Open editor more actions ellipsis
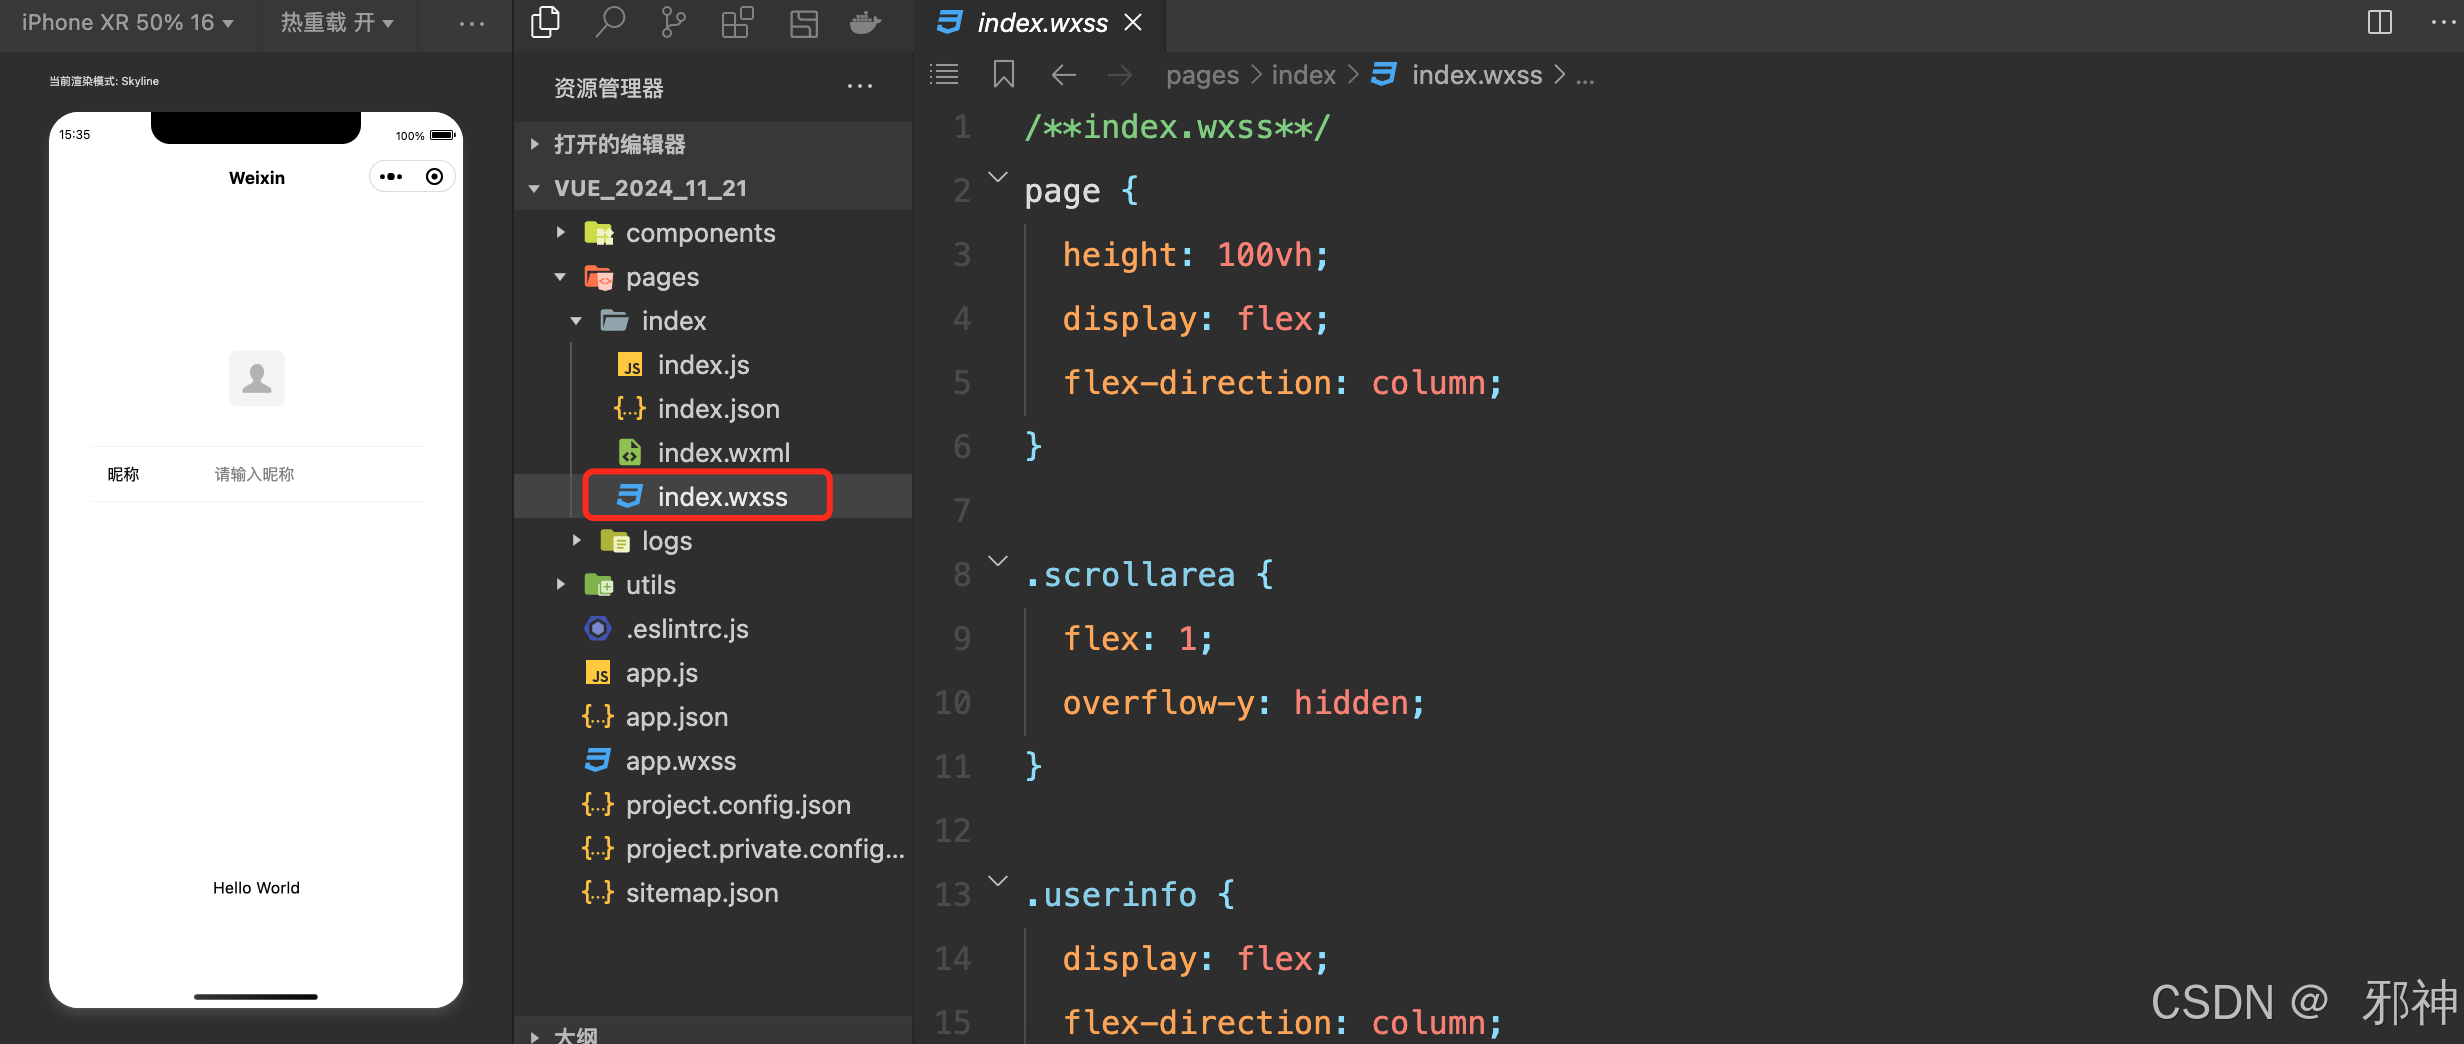Image resolution: width=2464 pixels, height=1044 pixels. (2443, 22)
